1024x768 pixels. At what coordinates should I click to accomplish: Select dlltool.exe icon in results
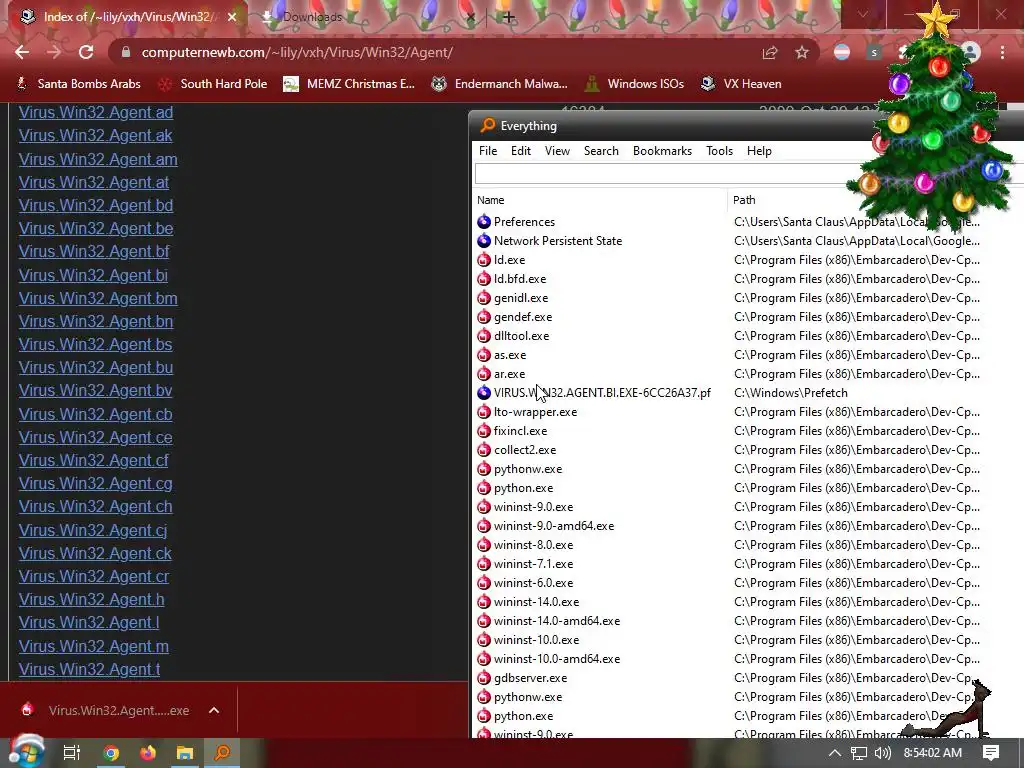coord(484,336)
